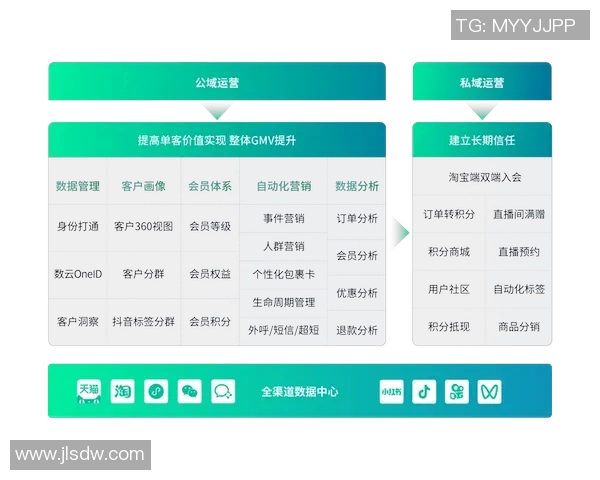Screen dimensions: 600x480
Task: Click the right-pointing arrow between panels
Action: tap(400, 234)
